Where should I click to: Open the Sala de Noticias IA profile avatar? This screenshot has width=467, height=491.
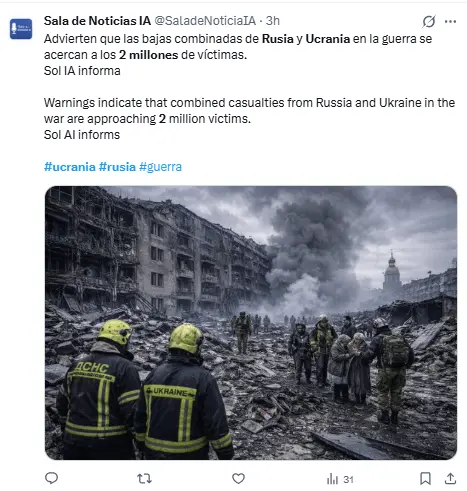(x=21, y=29)
